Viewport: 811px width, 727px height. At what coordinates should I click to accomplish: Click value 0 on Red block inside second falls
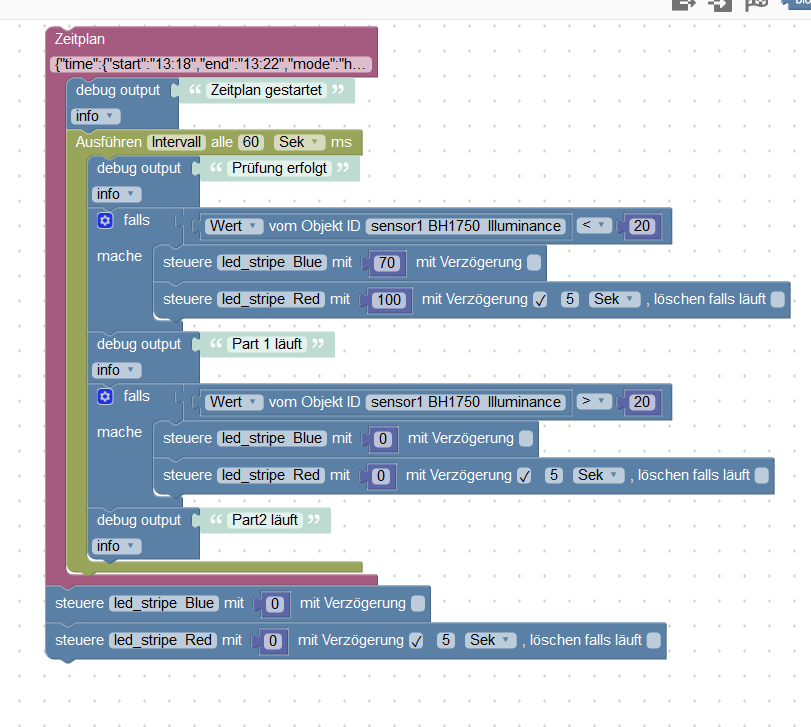click(x=381, y=476)
